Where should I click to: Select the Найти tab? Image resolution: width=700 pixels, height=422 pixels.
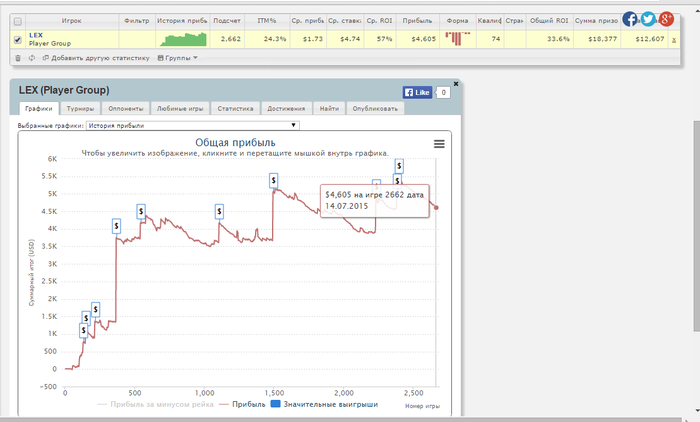point(329,109)
